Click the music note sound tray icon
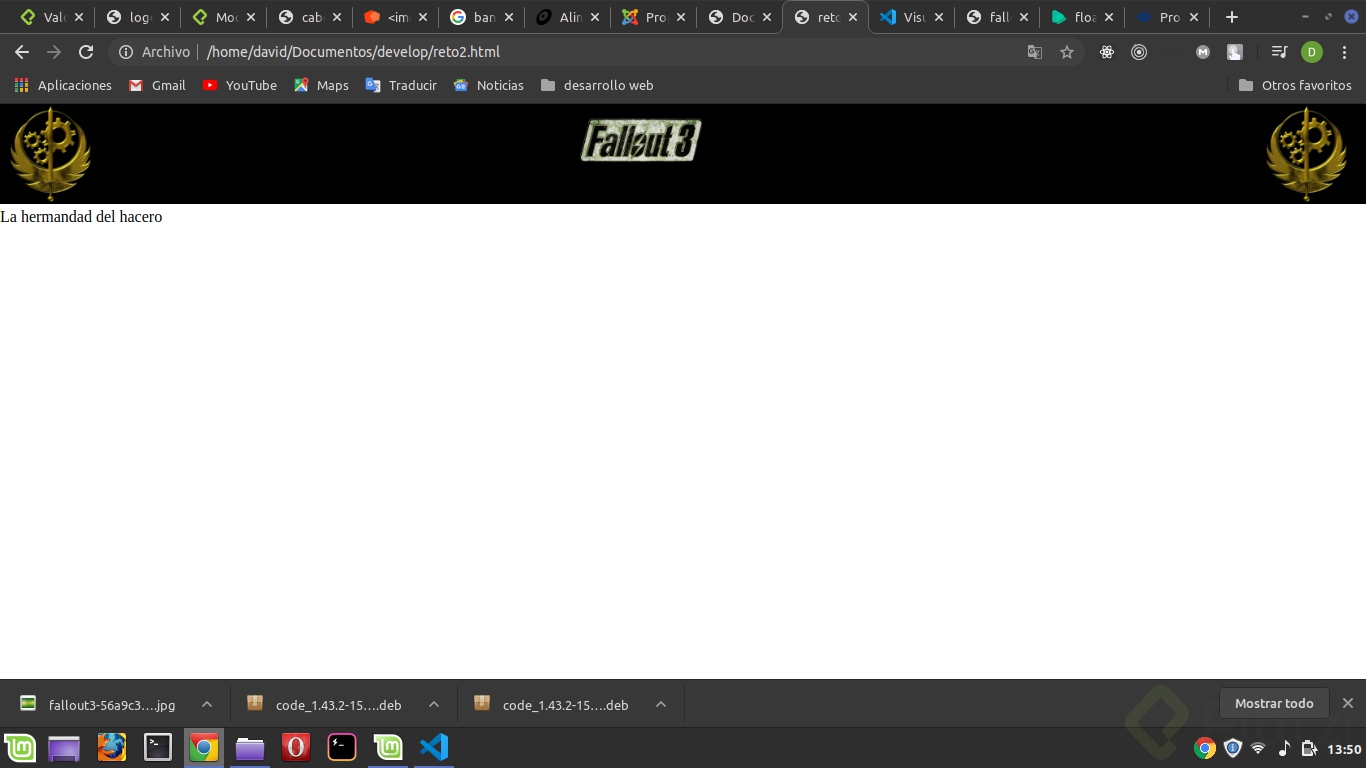 click(x=1284, y=748)
